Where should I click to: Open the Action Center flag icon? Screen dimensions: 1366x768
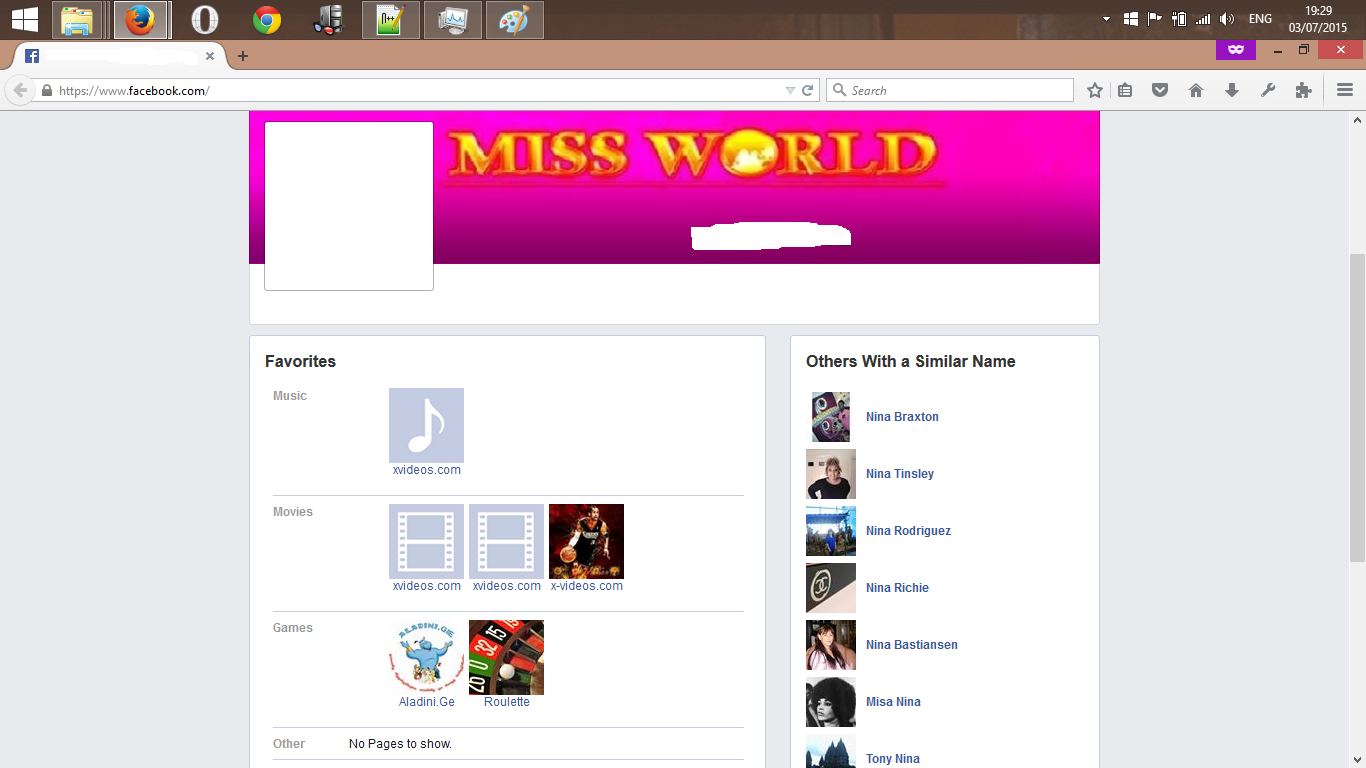[1154, 19]
